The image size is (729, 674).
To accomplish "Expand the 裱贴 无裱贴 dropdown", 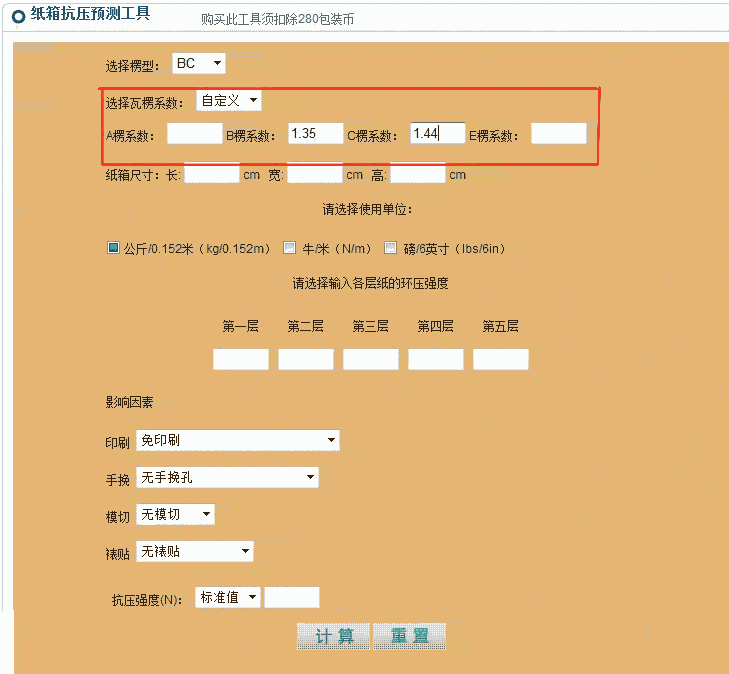I will [194, 551].
